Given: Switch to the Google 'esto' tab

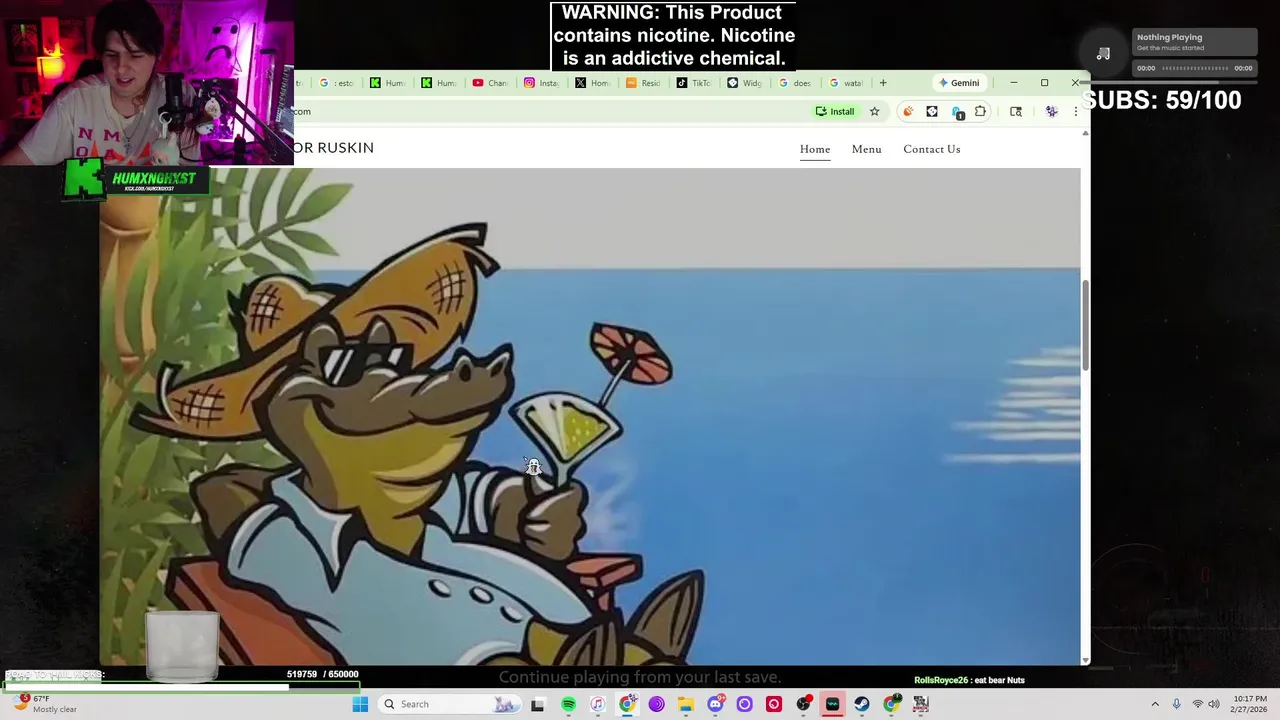Looking at the screenshot, I should tap(337, 83).
